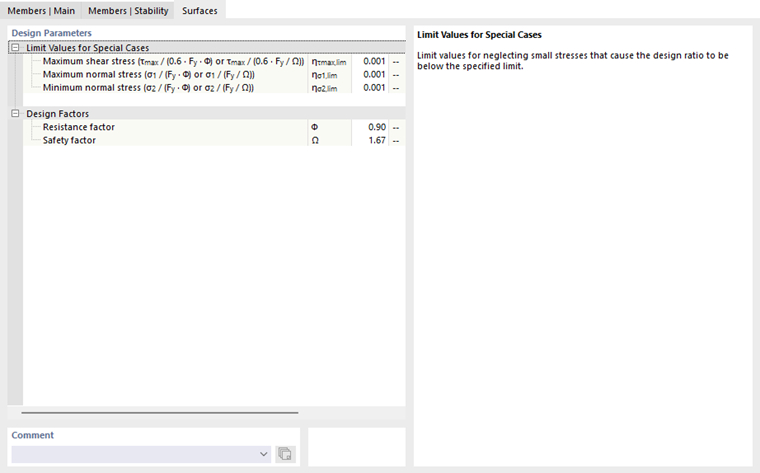Edit resistance factor value 0.90
The height and width of the screenshot is (473, 760).
pos(370,127)
